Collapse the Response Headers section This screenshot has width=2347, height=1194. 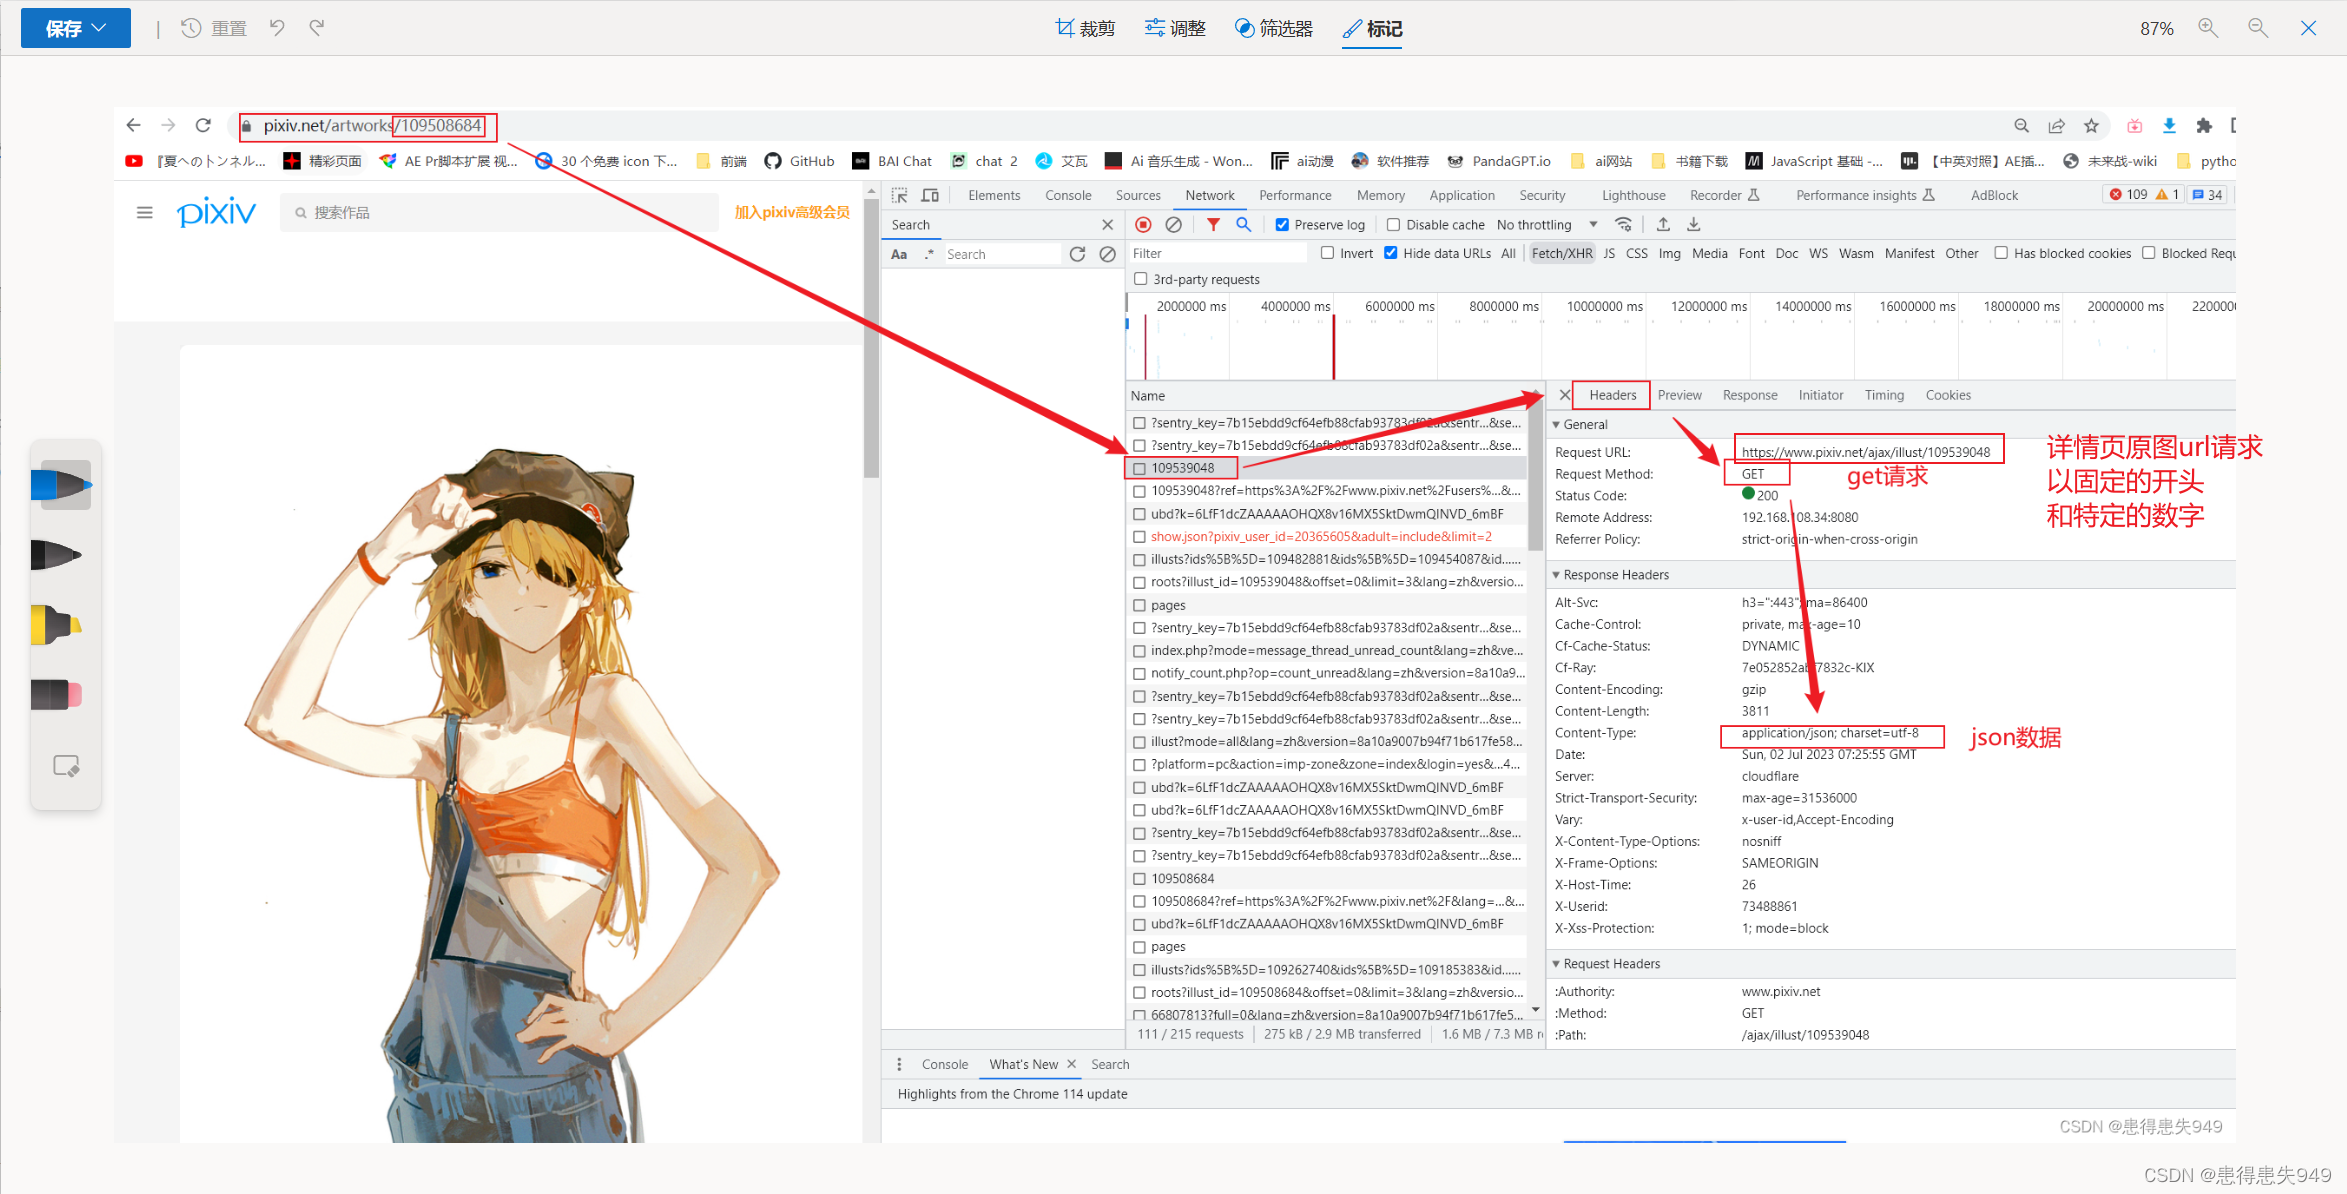[x=1557, y=575]
